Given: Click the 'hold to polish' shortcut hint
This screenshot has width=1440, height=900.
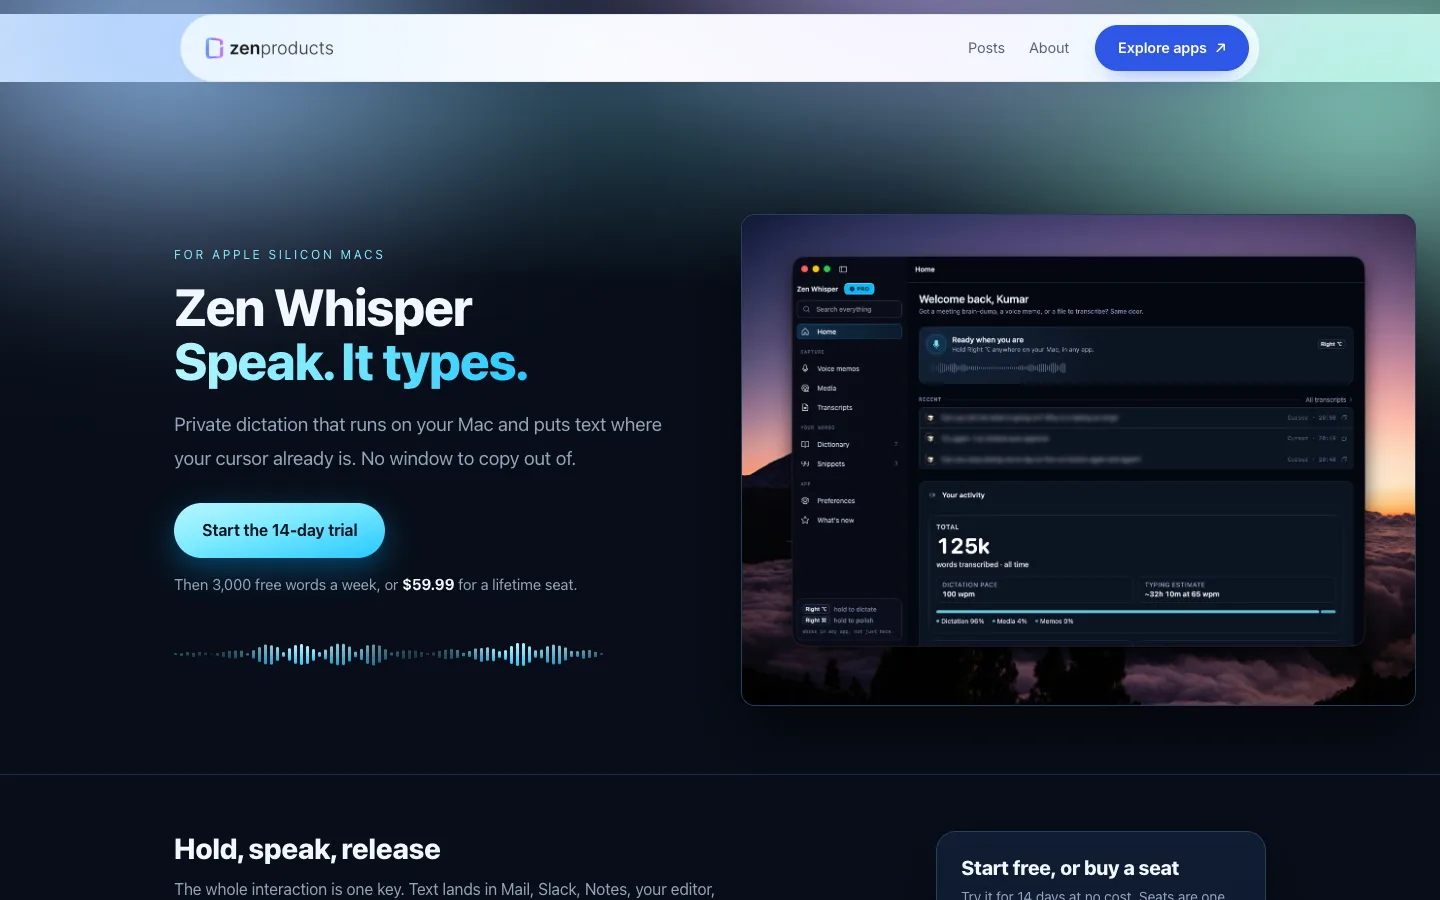Looking at the screenshot, I should 853,620.
